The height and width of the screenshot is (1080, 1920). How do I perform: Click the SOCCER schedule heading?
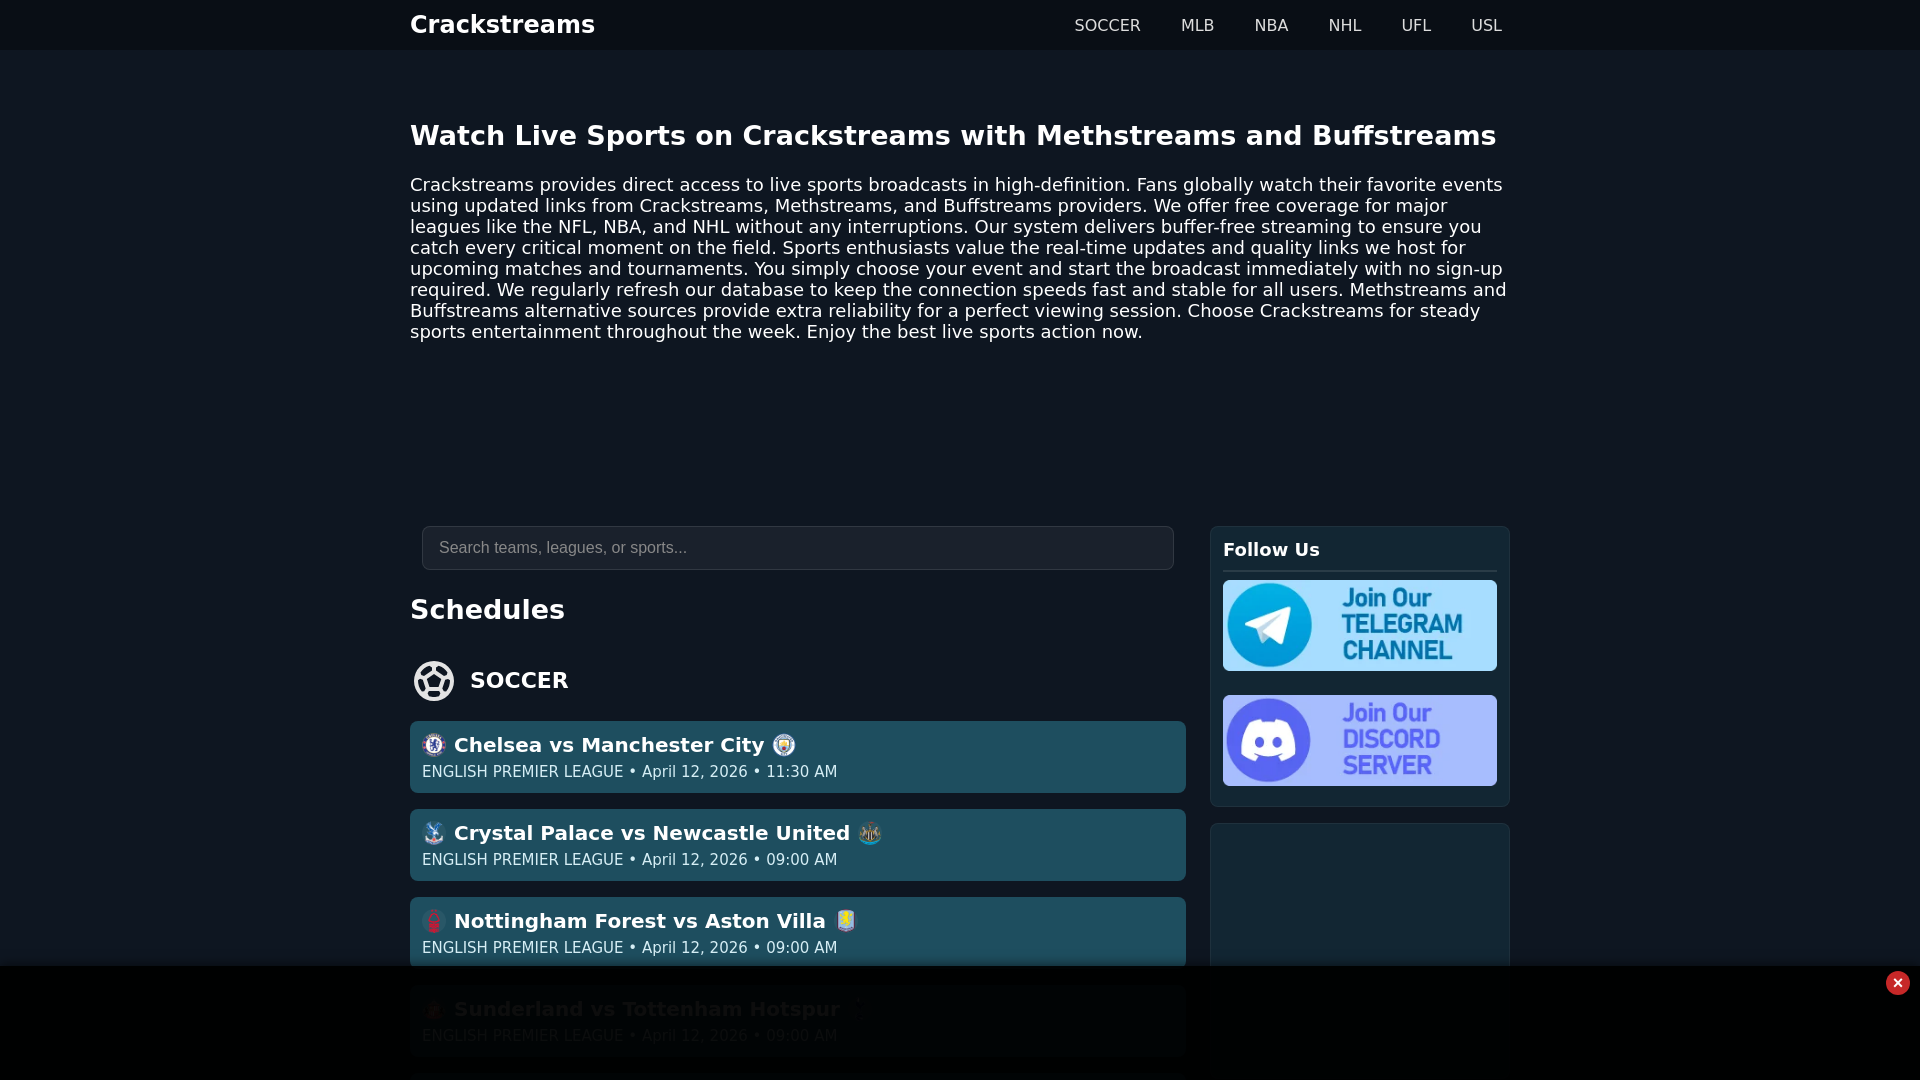[x=519, y=681]
